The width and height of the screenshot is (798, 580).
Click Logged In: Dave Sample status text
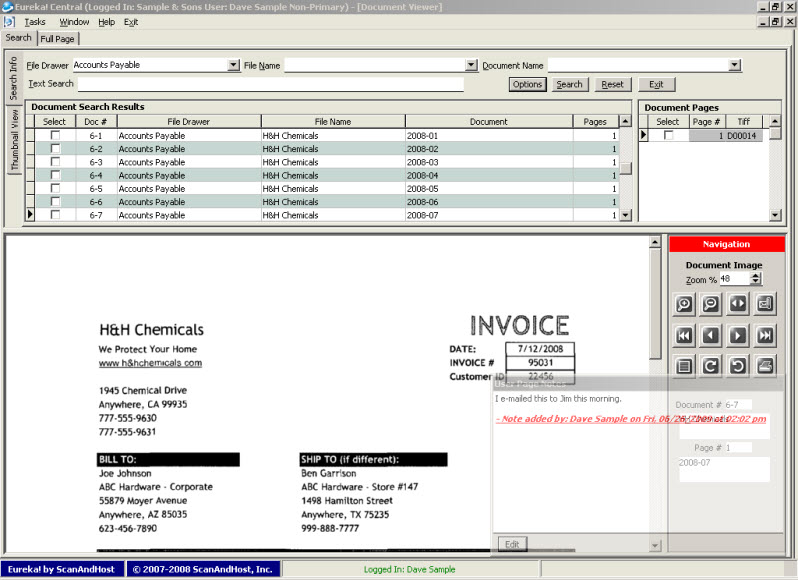pos(410,569)
